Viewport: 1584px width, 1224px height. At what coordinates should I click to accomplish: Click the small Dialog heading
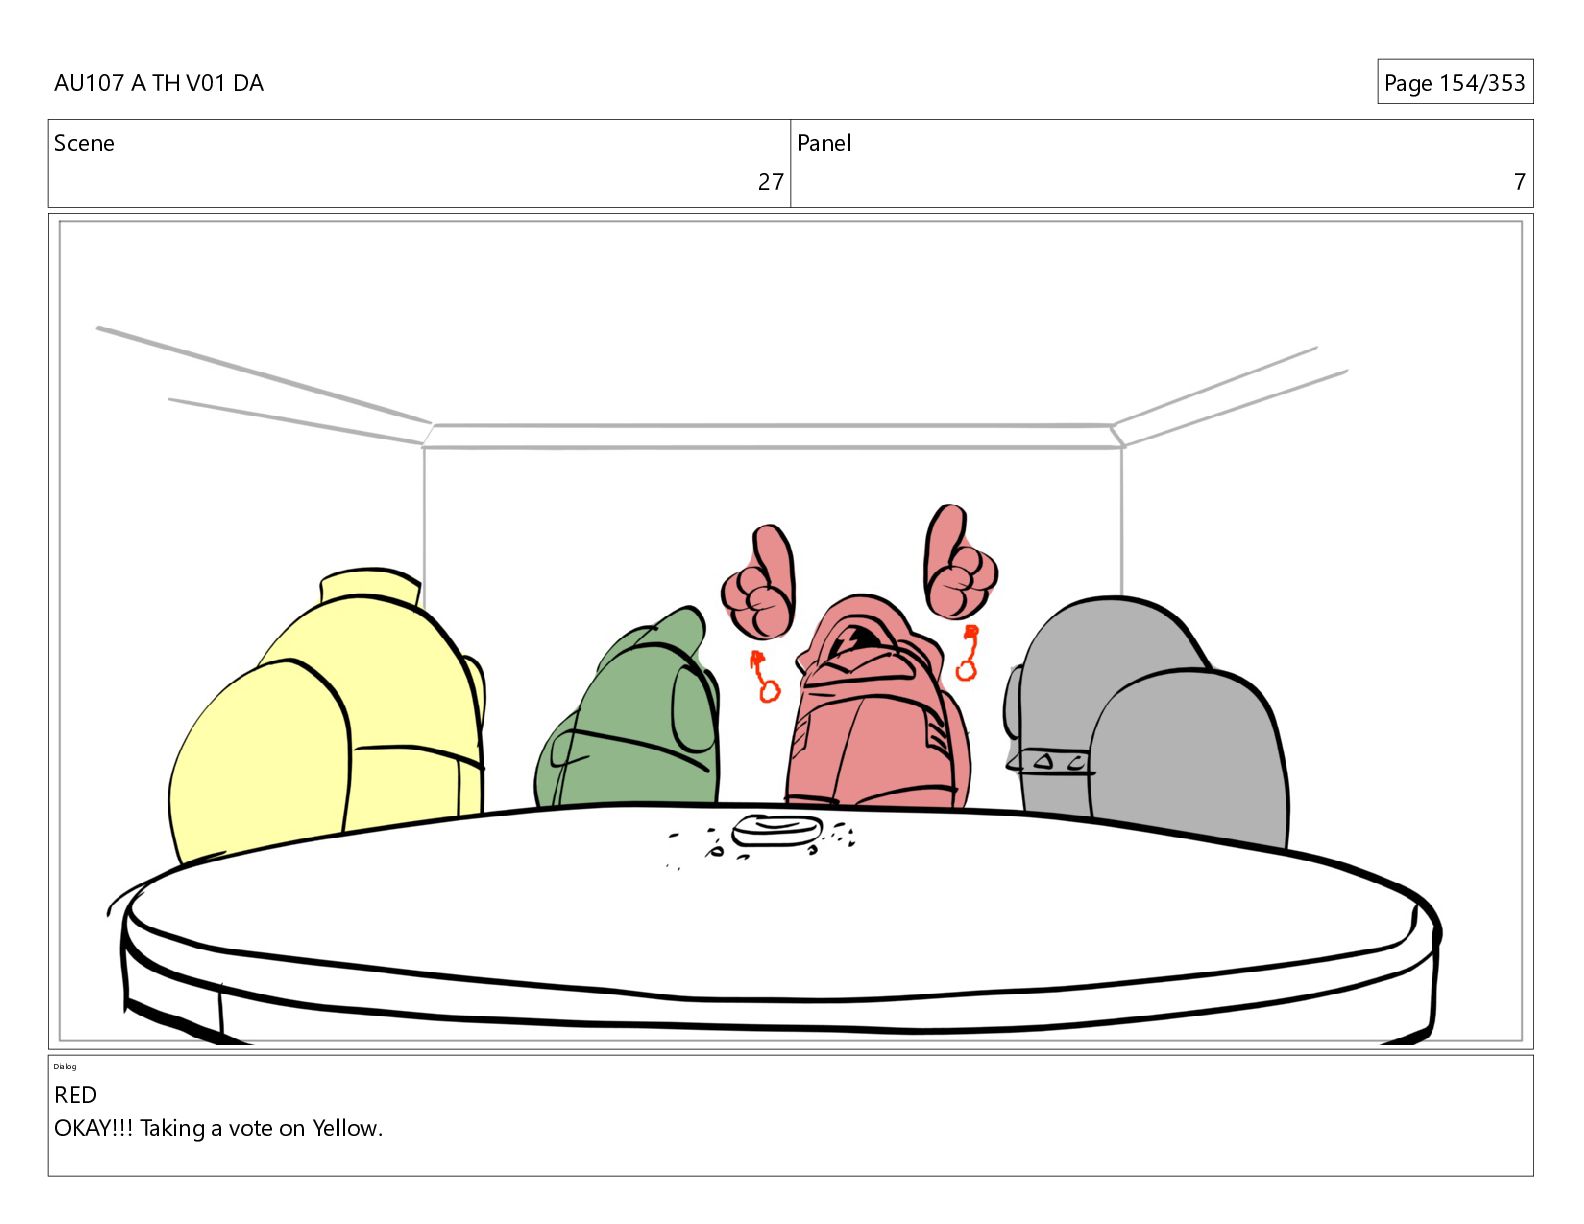65,1066
